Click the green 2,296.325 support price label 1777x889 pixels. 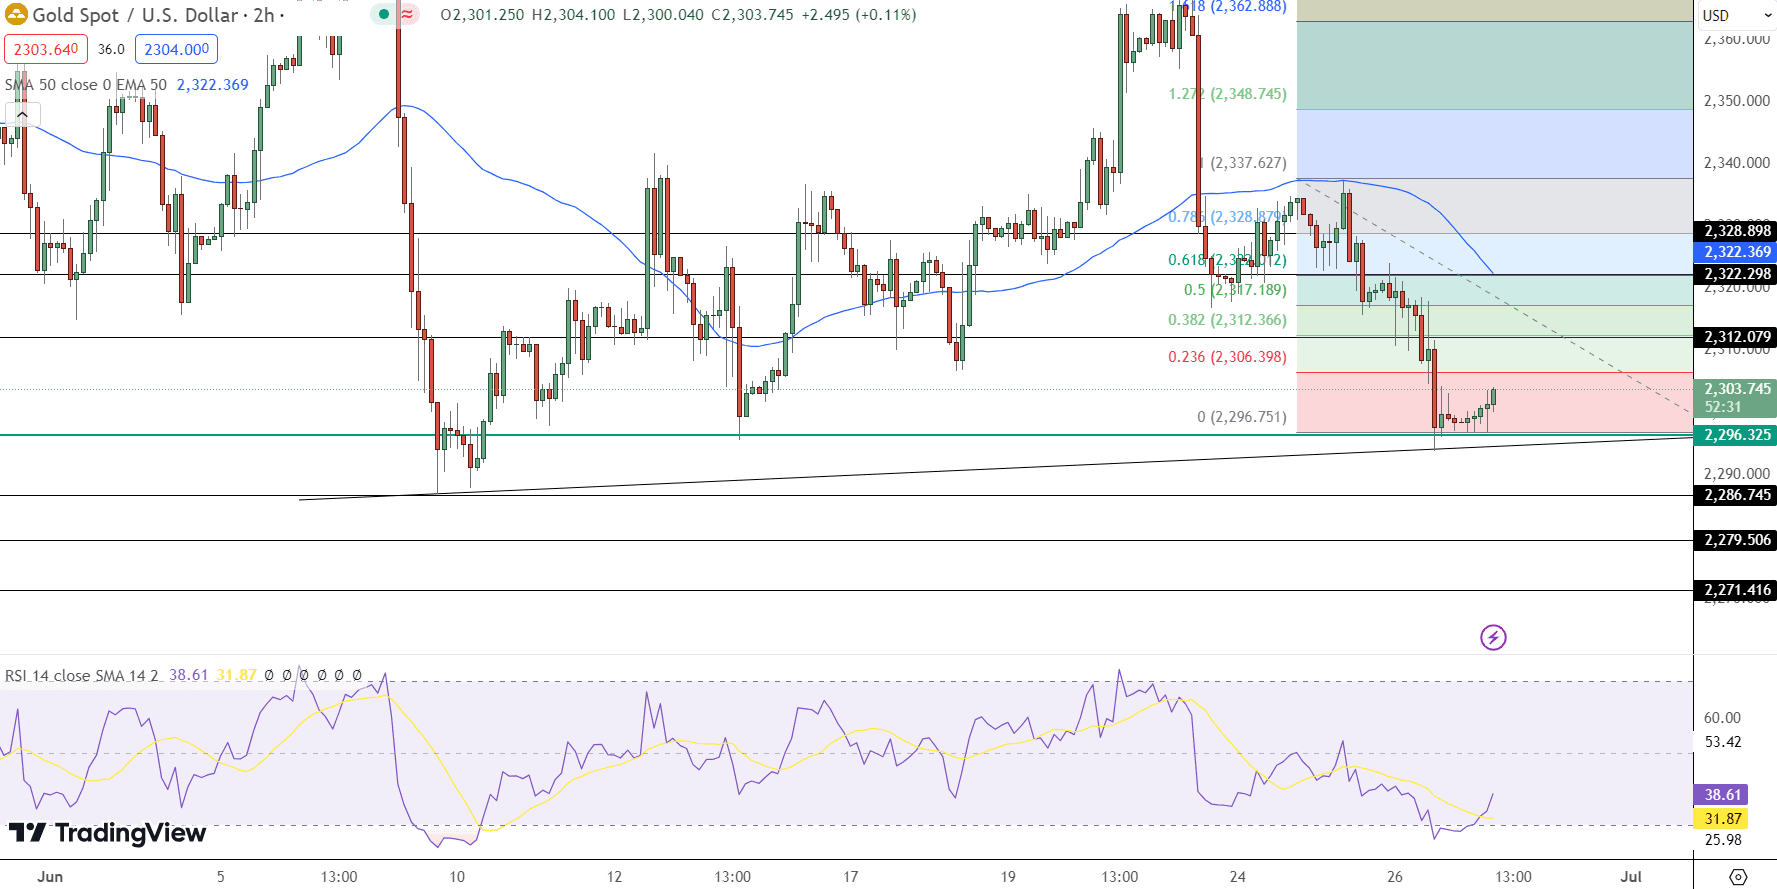coord(1737,435)
